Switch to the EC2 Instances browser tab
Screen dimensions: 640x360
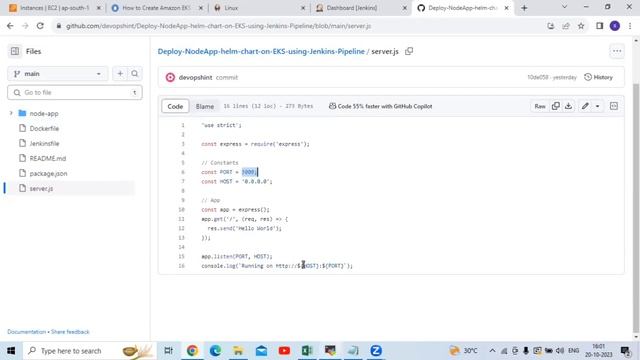[54, 8]
